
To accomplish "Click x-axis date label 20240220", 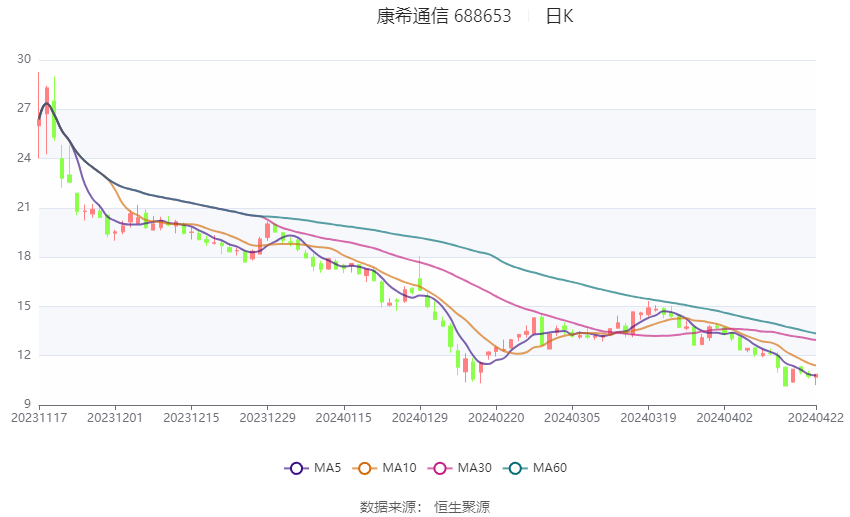I will click(x=496, y=418).
